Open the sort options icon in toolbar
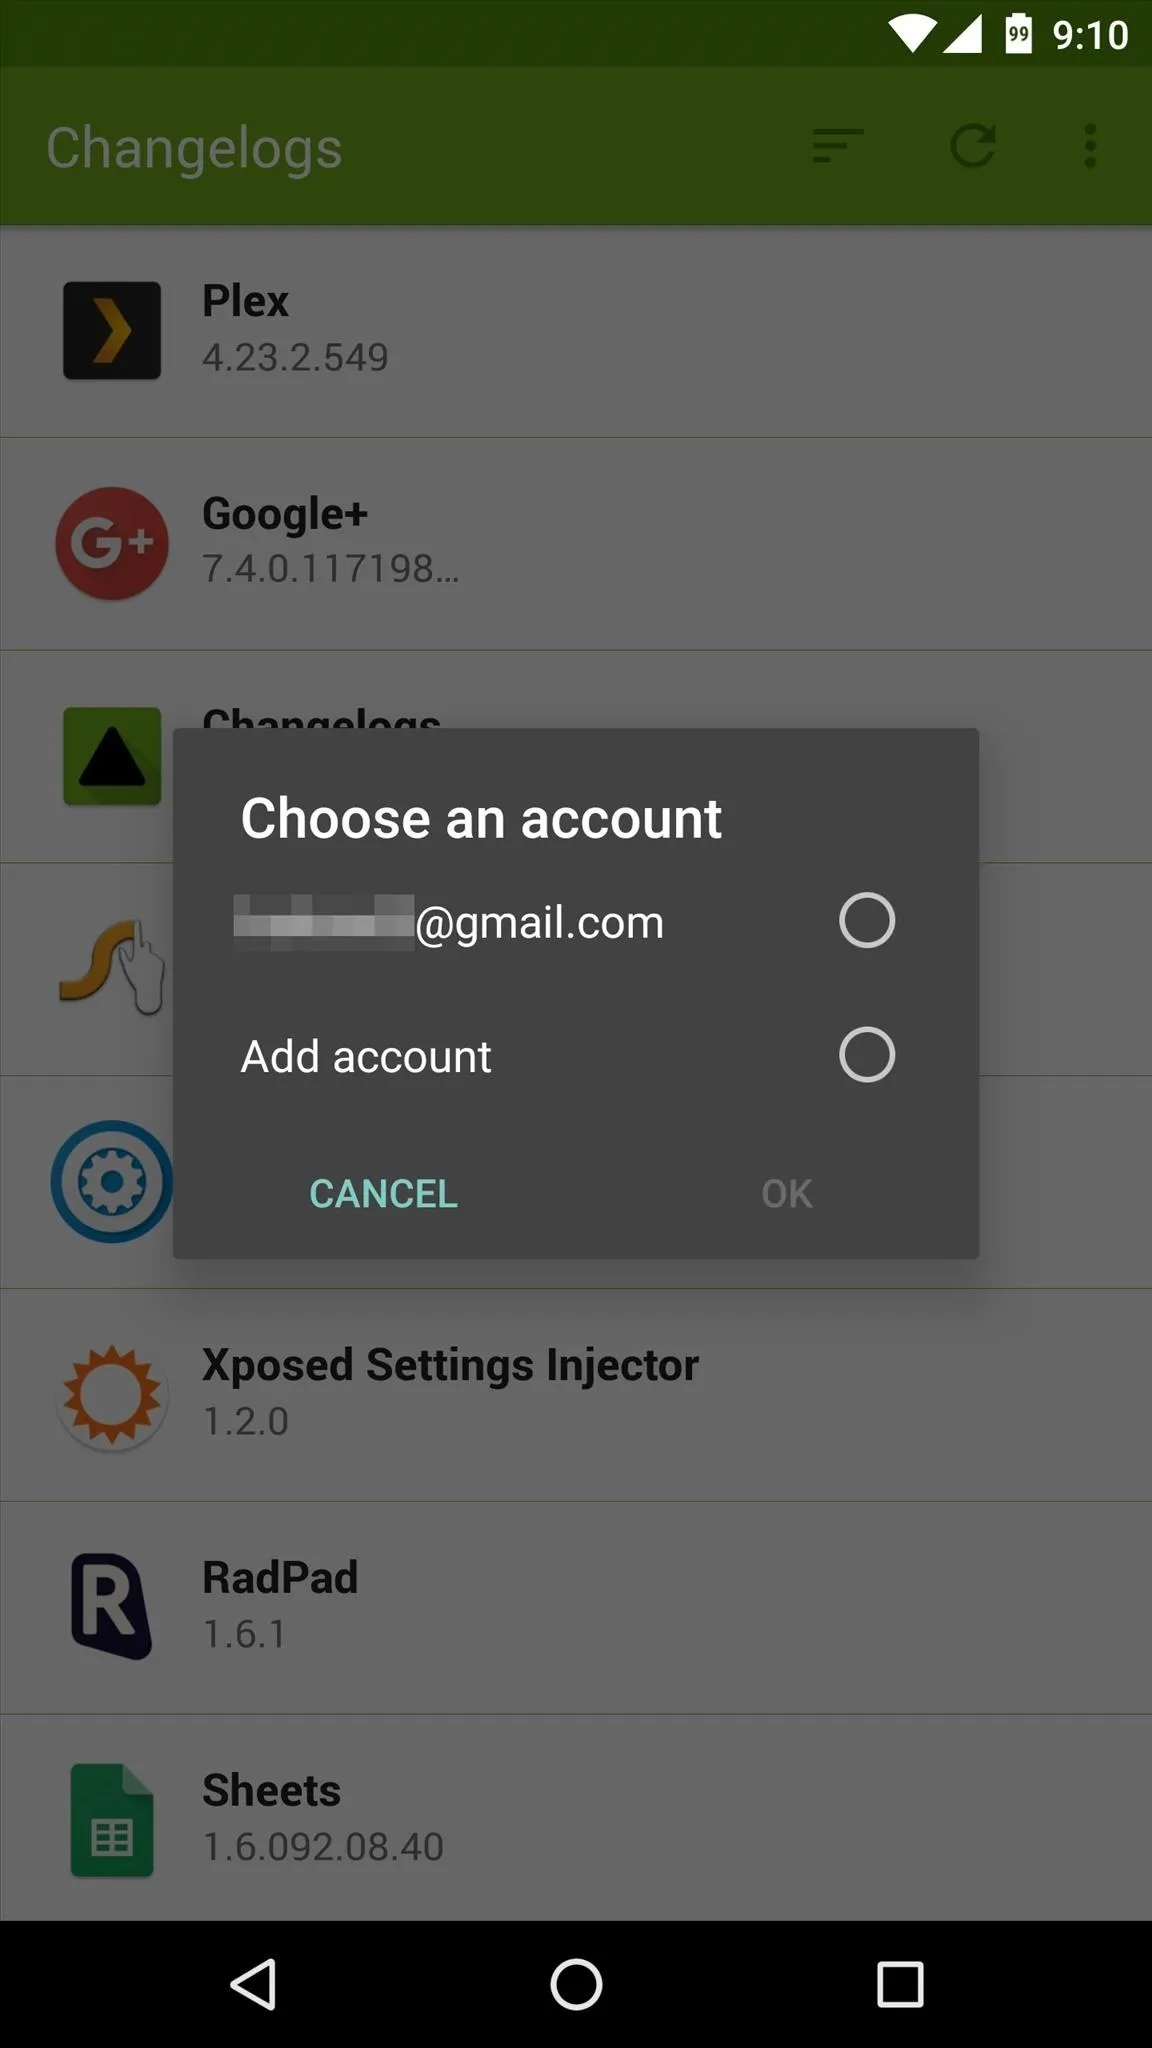Image resolution: width=1152 pixels, height=2048 pixels. coord(837,146)
